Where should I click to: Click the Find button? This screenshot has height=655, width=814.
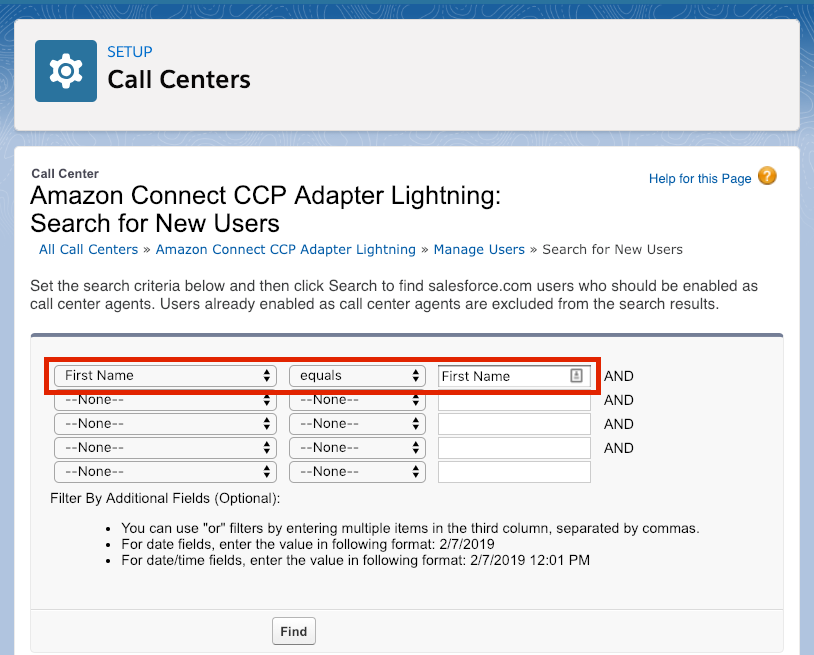click(294, 631)
